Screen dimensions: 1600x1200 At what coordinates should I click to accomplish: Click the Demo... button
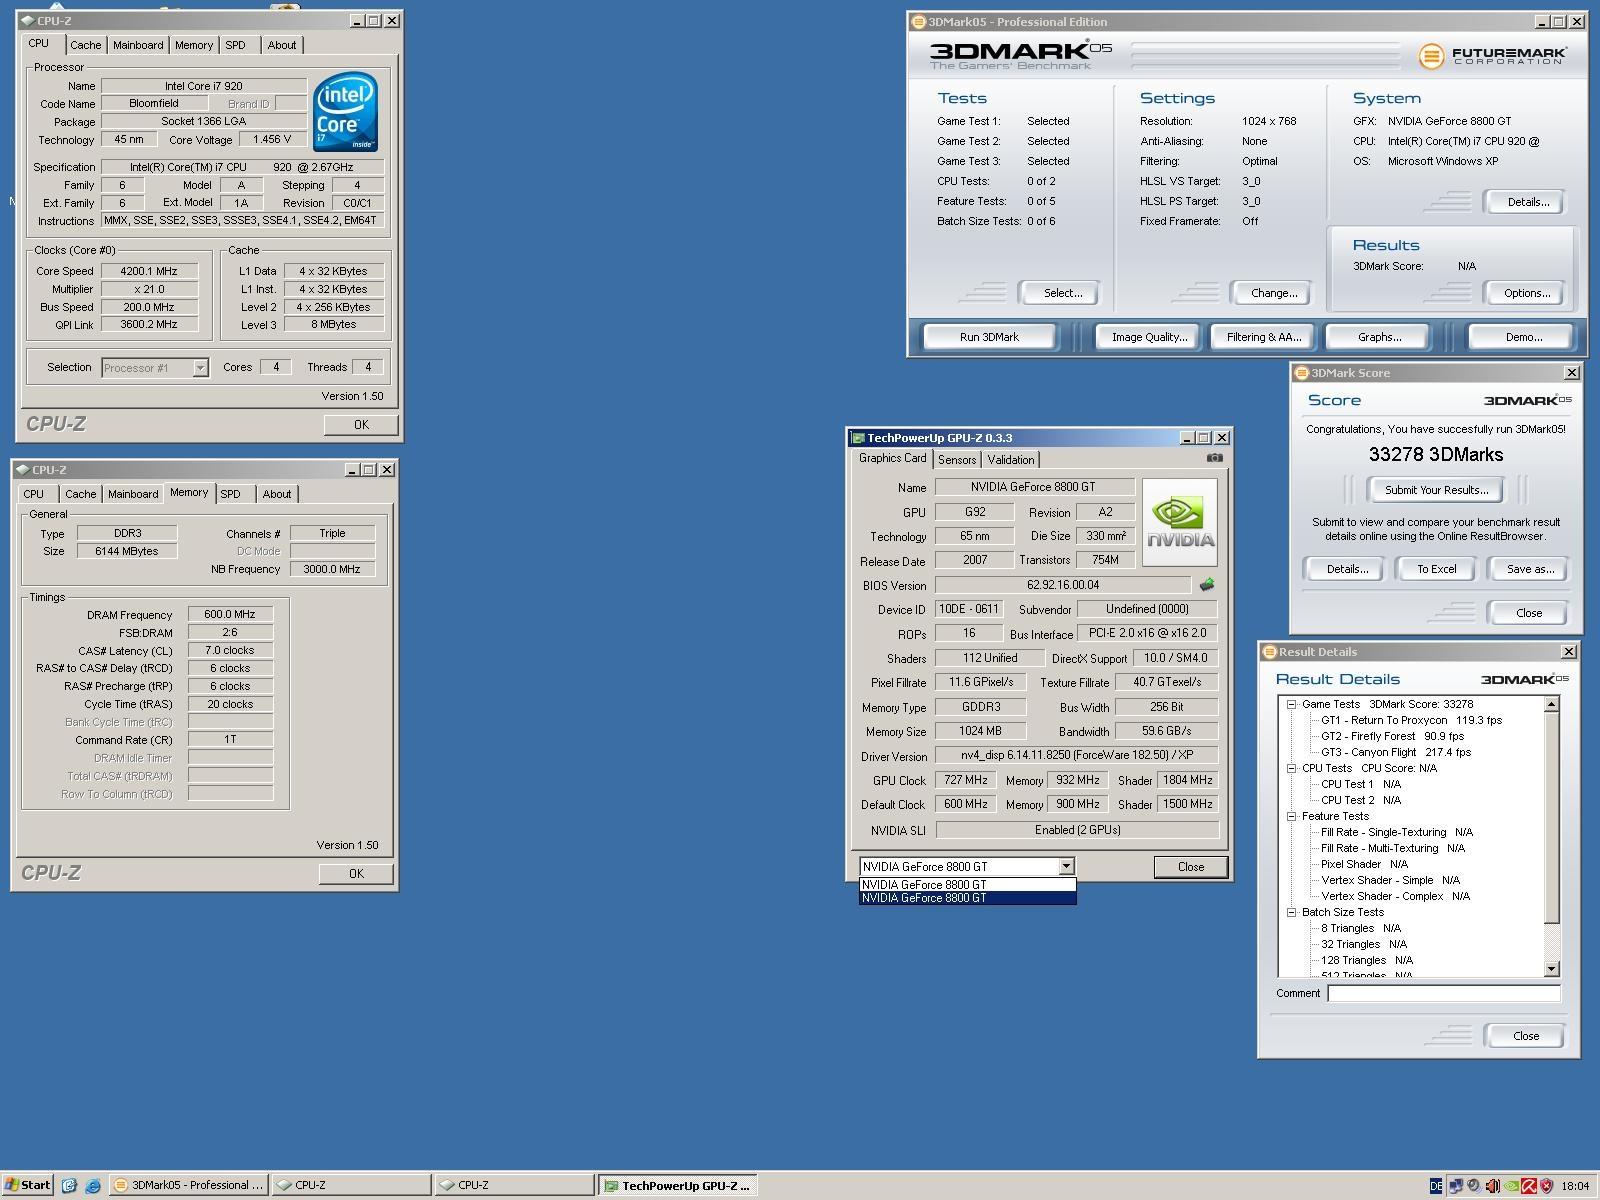click(1523, 337)
